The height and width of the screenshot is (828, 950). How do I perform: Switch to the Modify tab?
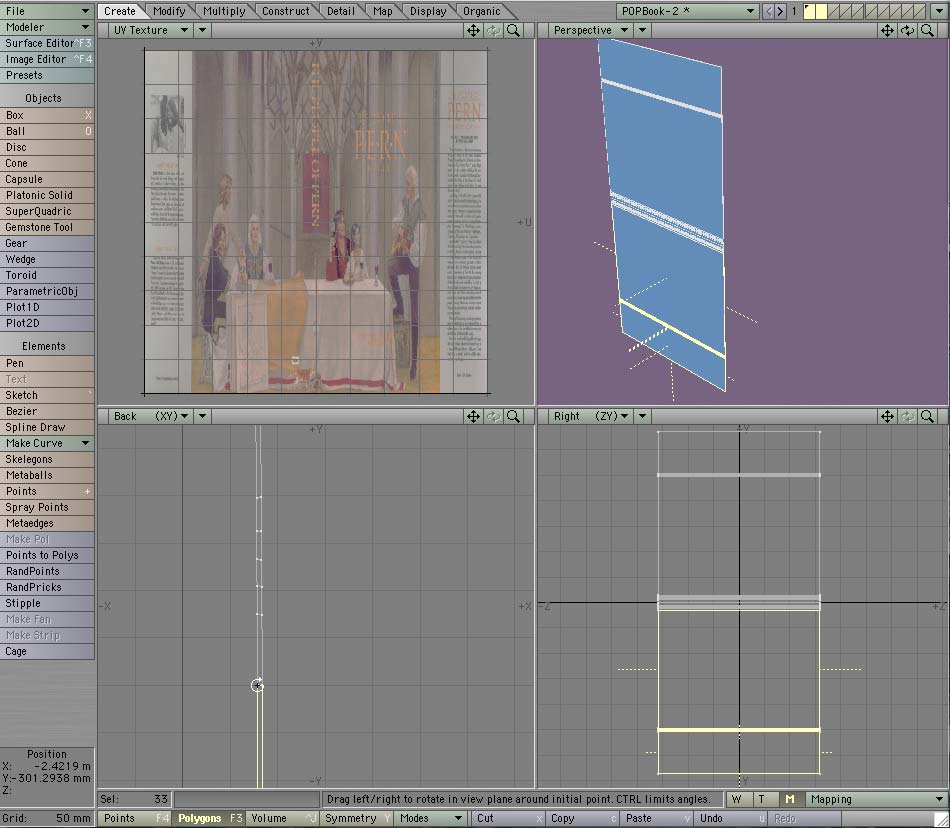[169, 11]
